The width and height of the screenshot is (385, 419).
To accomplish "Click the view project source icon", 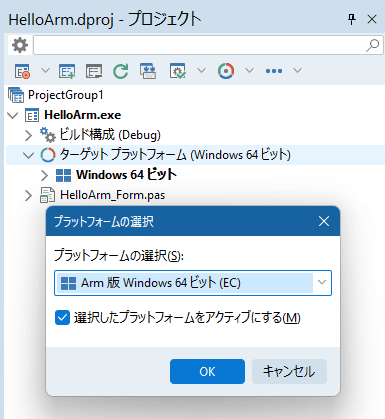I will [94, 71].
